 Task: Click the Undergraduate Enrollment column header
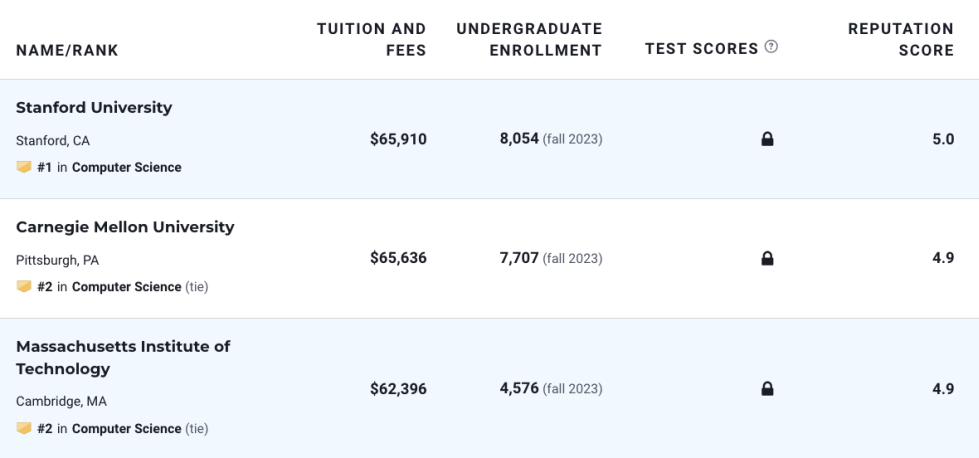(x=529, y=39)
